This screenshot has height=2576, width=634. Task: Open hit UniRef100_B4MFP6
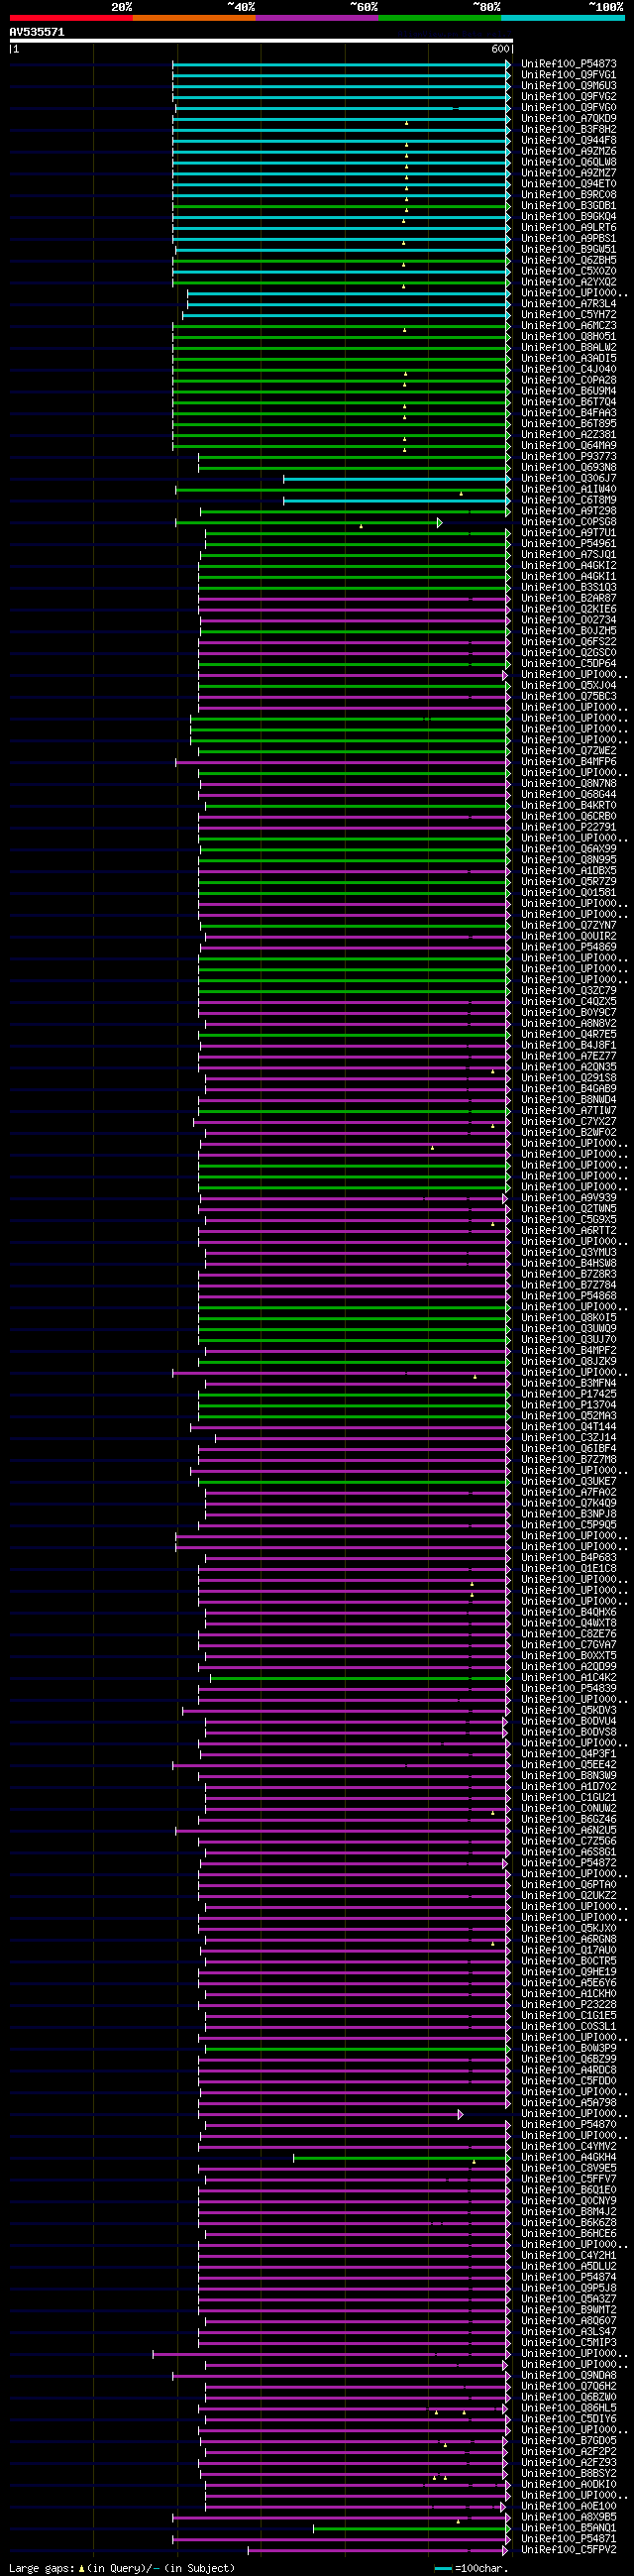568,762
